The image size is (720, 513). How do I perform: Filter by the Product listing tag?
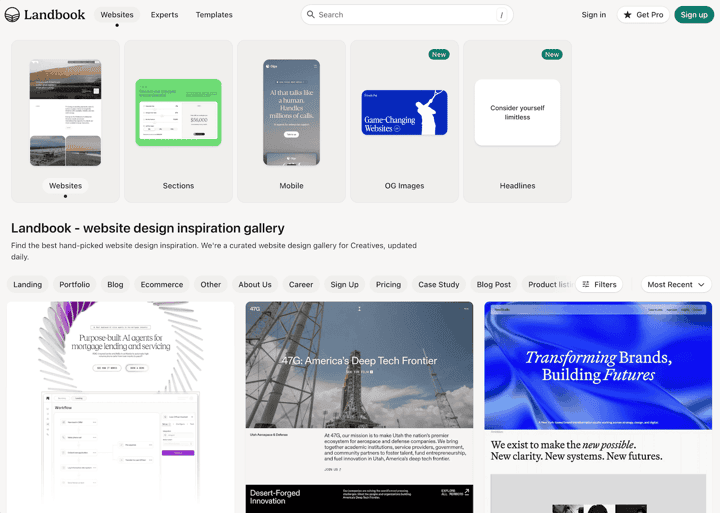(x=549, y=284)
